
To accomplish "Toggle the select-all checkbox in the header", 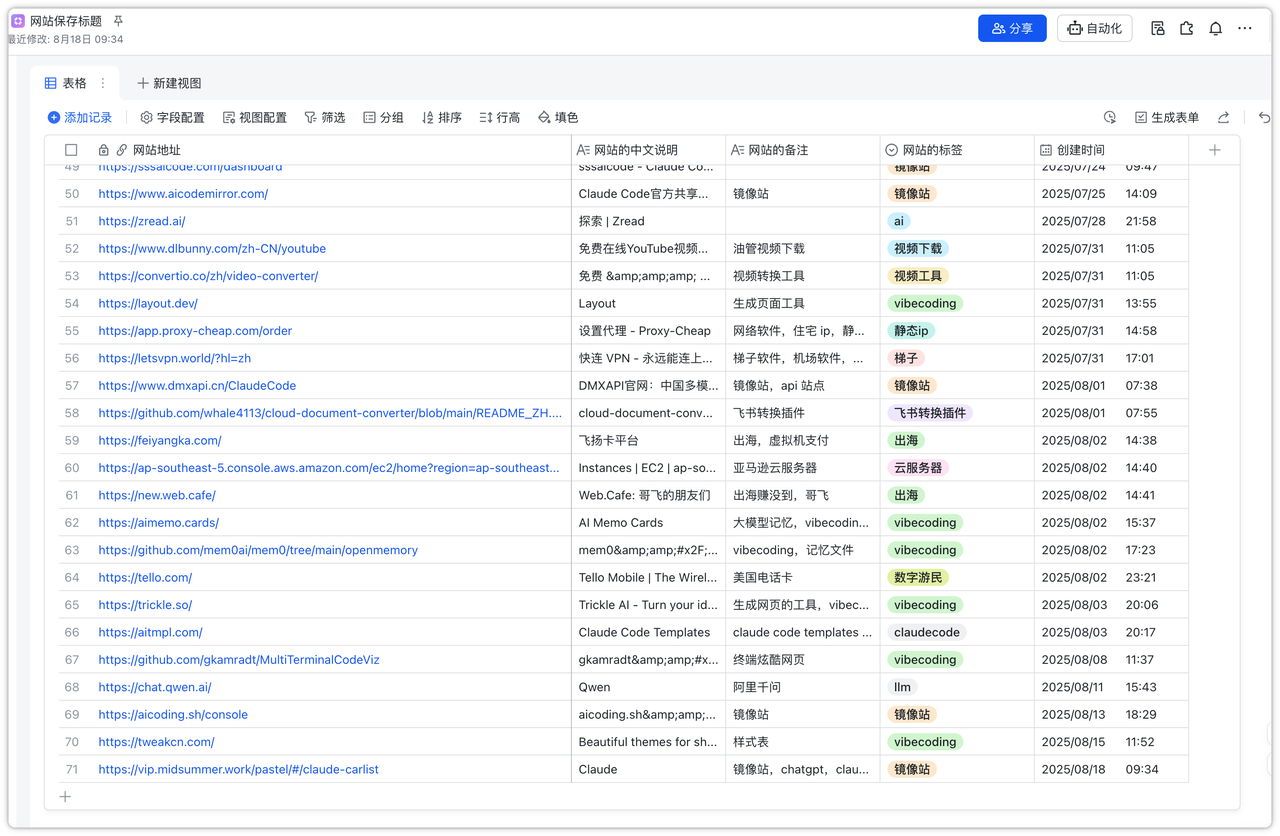I will (71, 150).
